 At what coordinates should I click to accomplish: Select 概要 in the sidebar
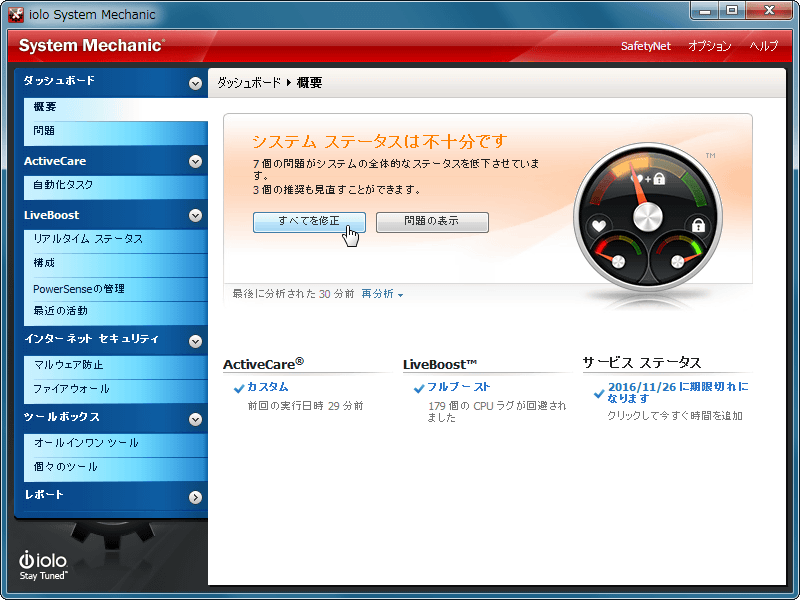116,107
